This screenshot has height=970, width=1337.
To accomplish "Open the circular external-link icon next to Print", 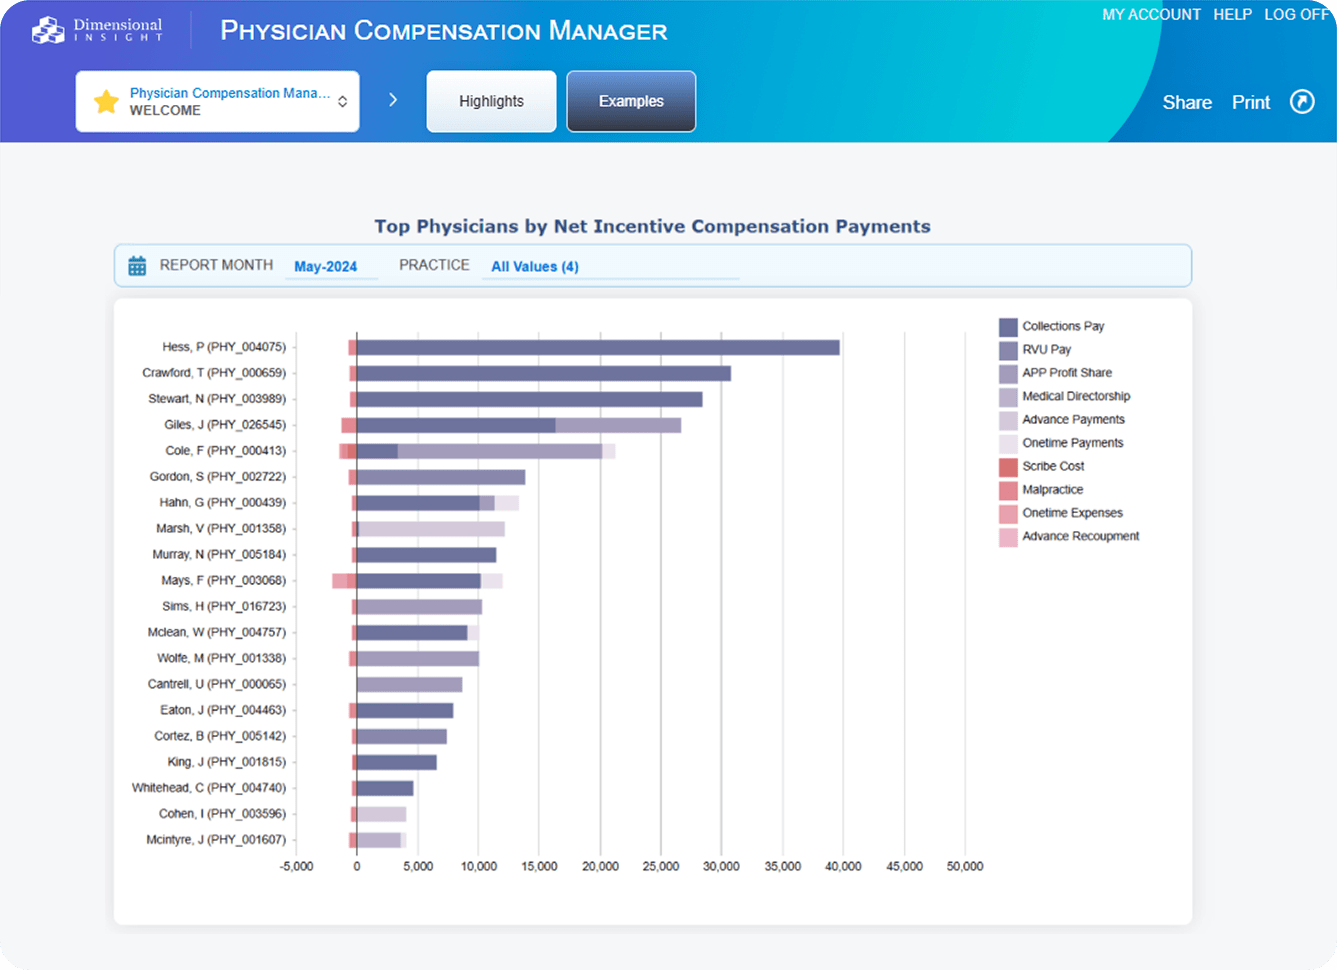I will tap(1302, 102).
